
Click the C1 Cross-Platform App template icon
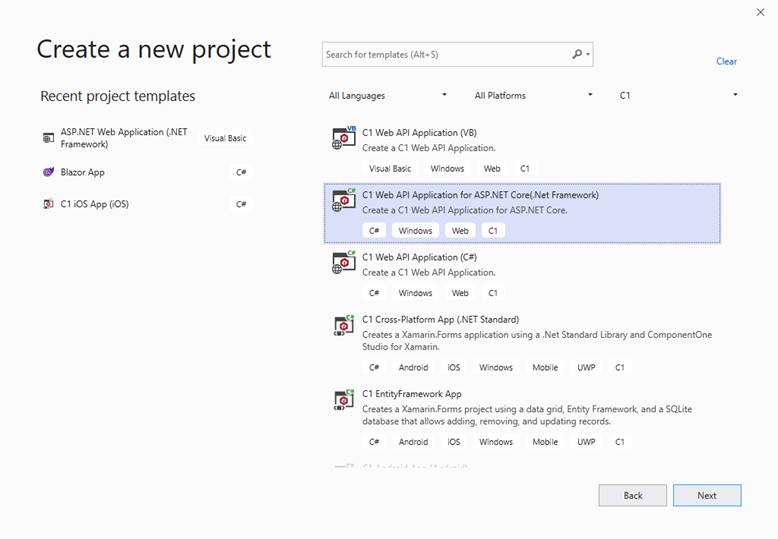(x=344, y=325)
